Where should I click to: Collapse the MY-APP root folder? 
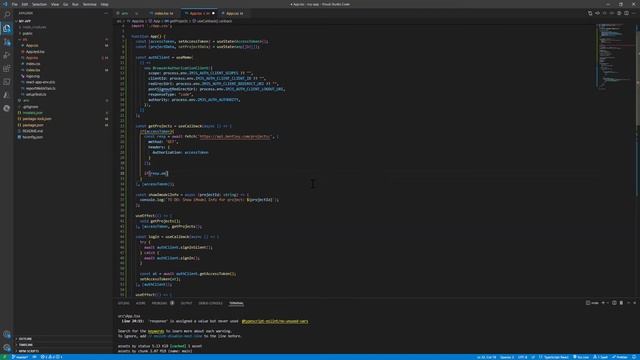[24, 21]
